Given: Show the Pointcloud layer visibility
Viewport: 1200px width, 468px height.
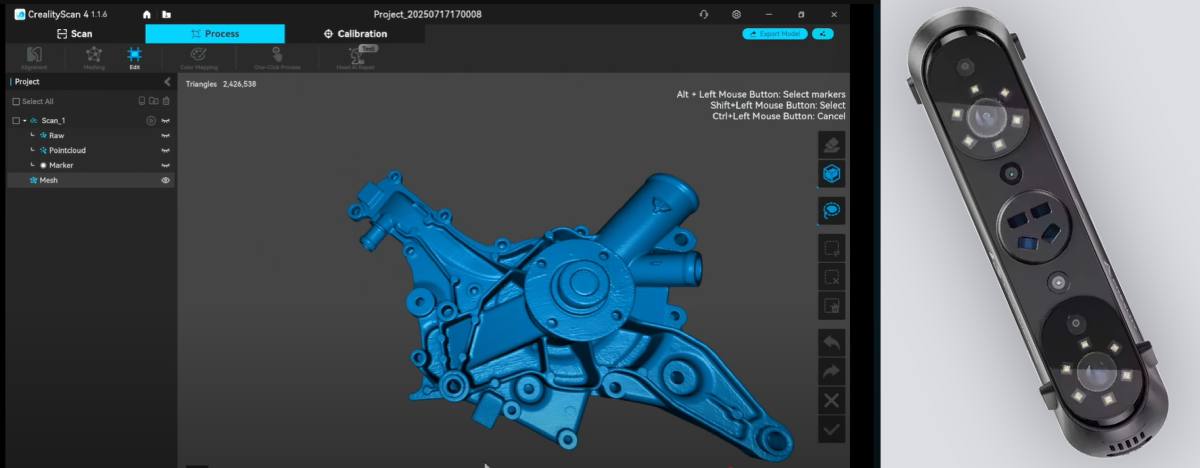Looking at the screenshot, I should coord(166,150).
